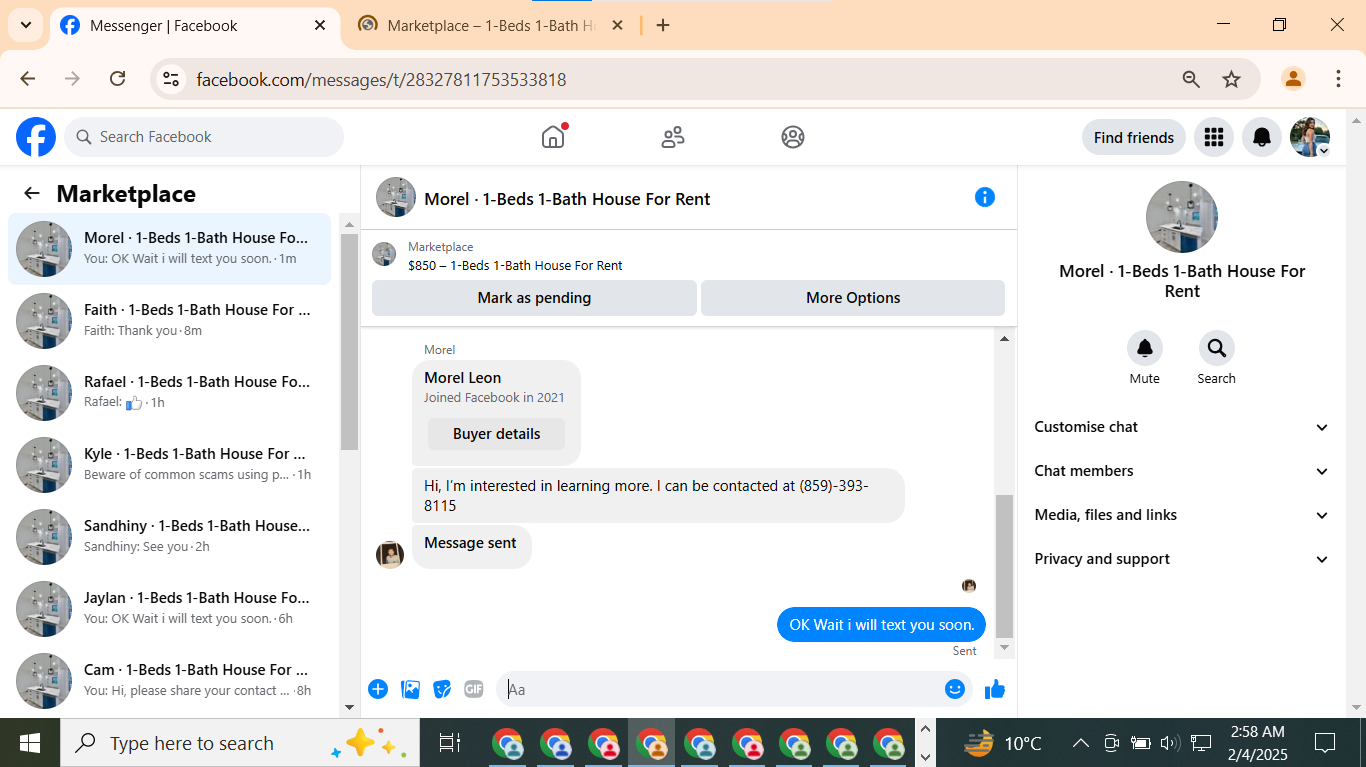Open the Chrome three-dot menu
This screenshot has height=767, width=1366.
[1338, 79]
